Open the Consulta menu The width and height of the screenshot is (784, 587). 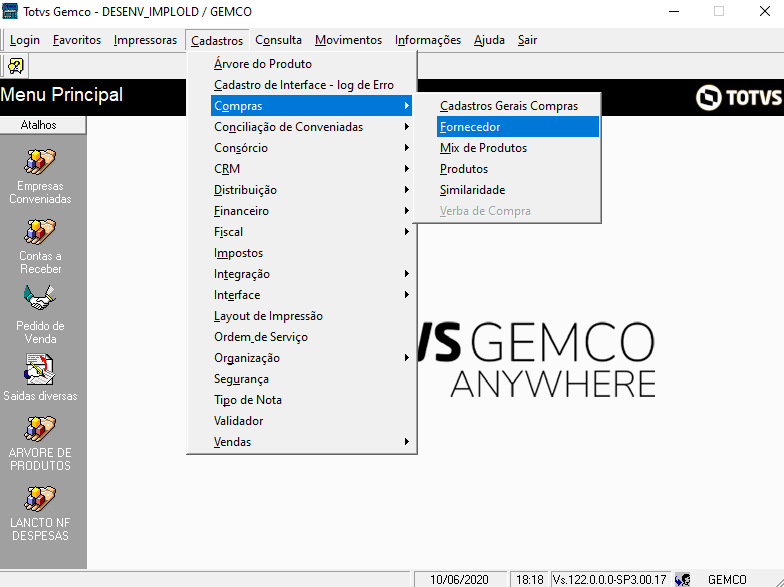pos(278,40)
